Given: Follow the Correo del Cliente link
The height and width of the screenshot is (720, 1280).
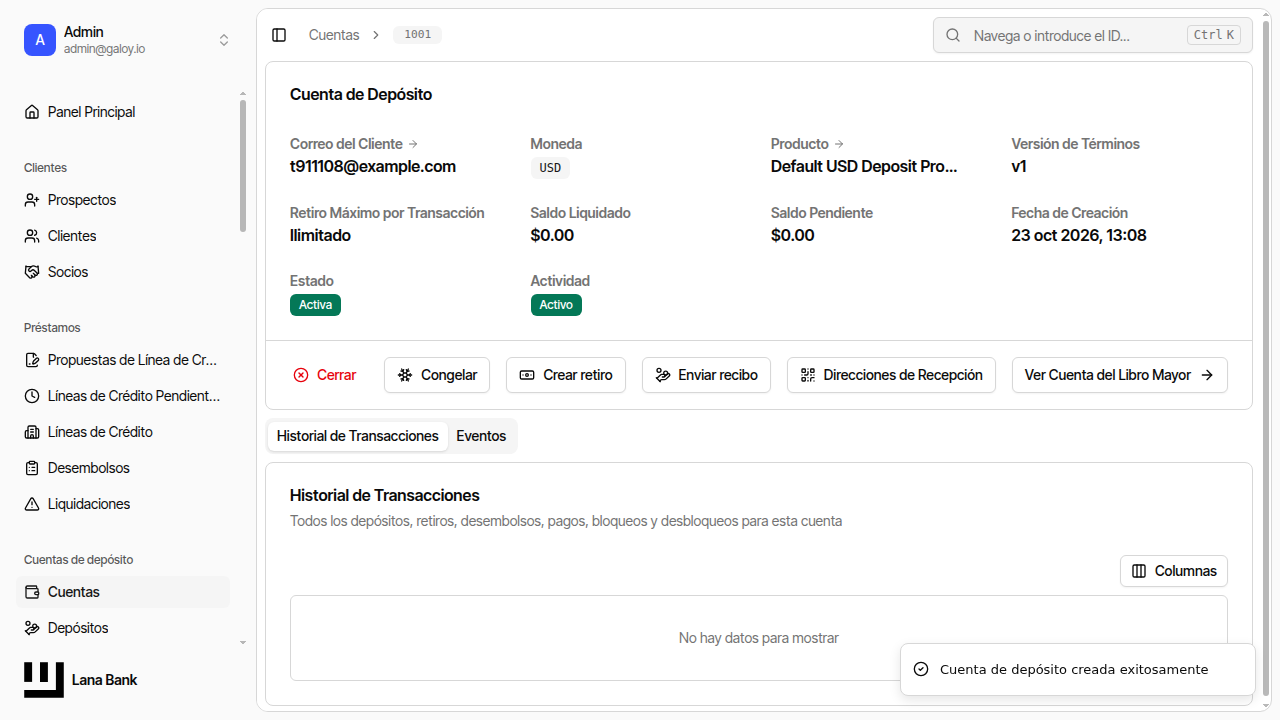Looking at the screenshot, I should click(x=354, y=144).
